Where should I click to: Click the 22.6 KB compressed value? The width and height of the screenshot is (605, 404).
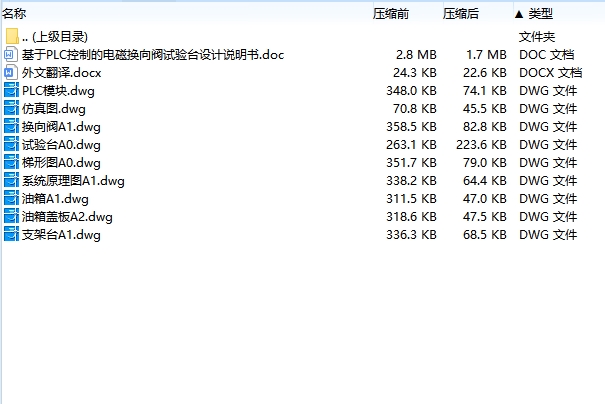tap(485, 73)
